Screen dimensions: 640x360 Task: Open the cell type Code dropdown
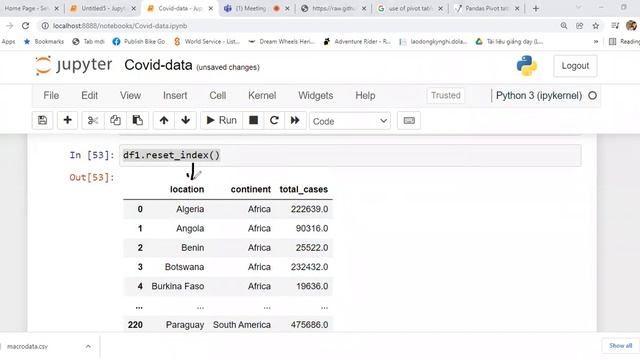pyautogui.click(x=350, y=121)
